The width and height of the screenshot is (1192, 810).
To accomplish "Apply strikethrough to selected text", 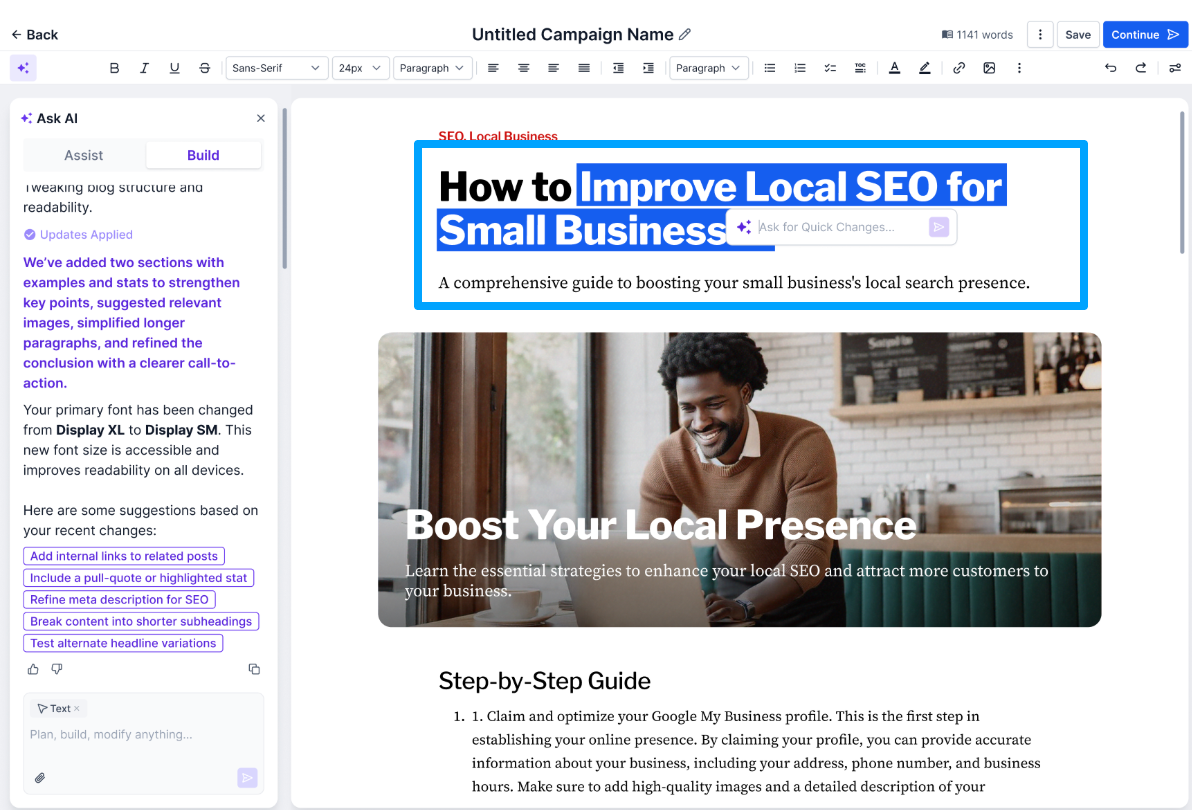I will click(x=204, y=68).
